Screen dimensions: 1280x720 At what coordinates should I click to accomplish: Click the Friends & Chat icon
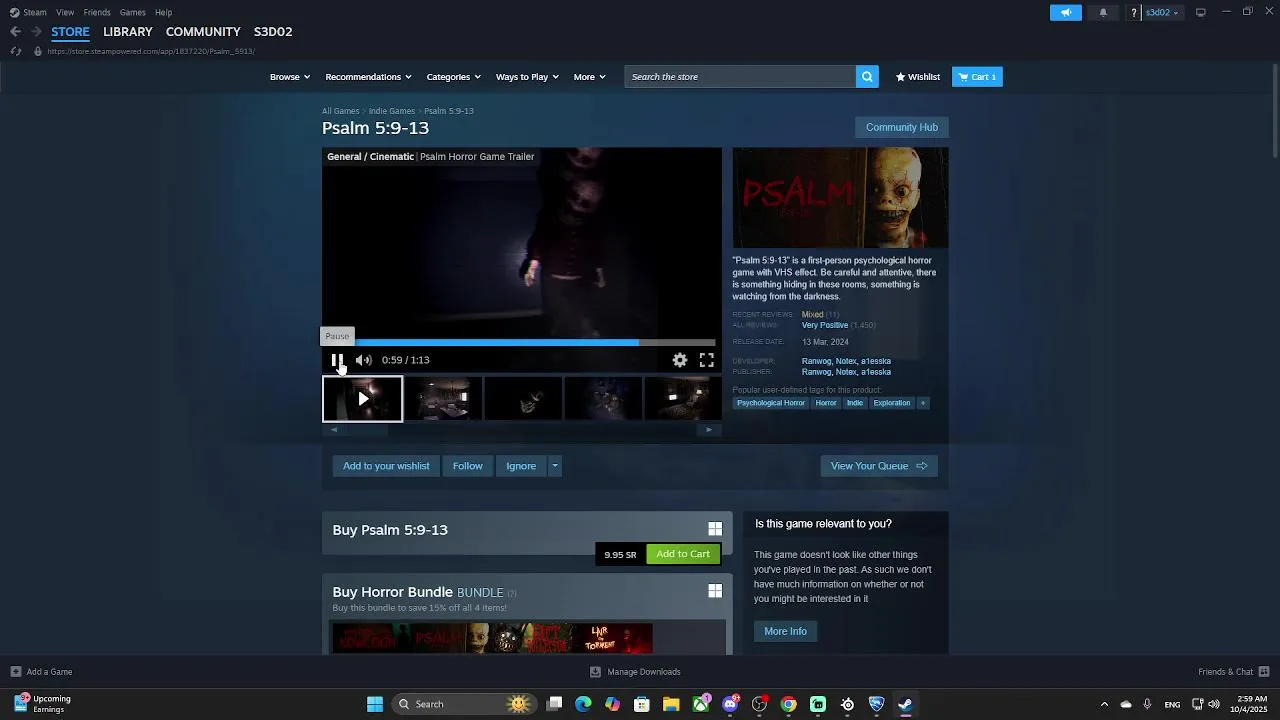(x=1264, y=672)
